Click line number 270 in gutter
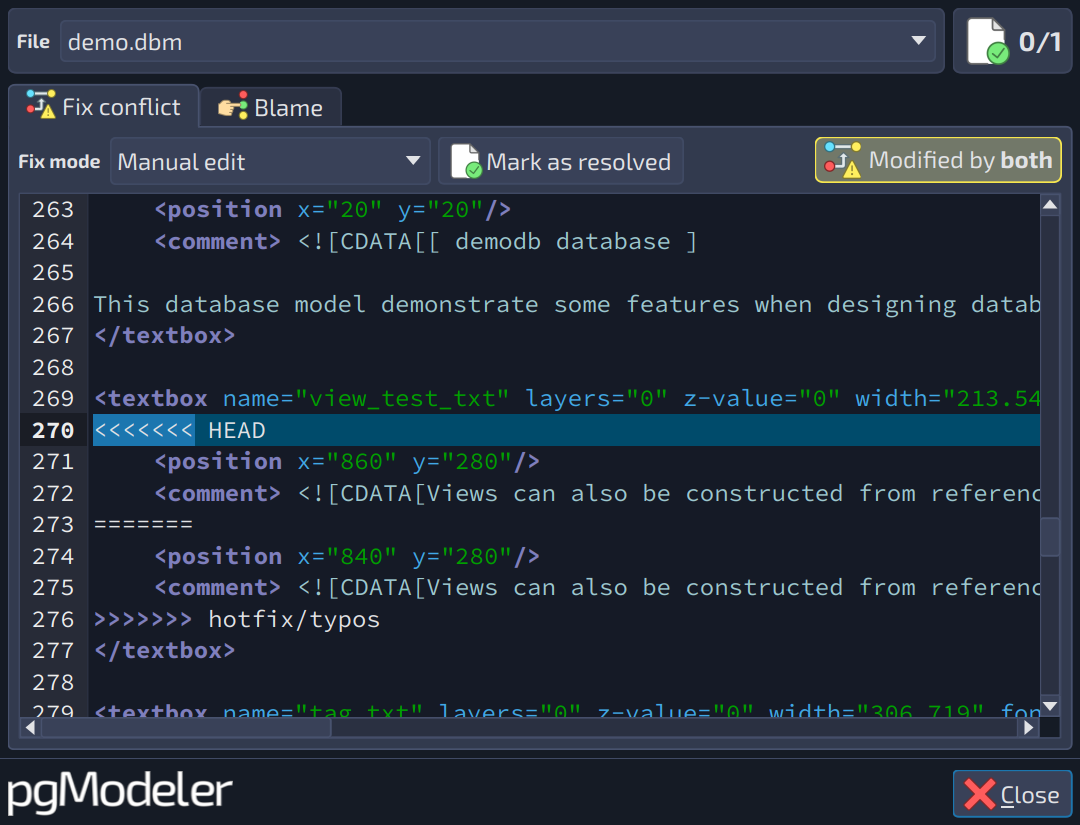Image resolution: width=1080 pixels, height=825 pixels. 53,430
